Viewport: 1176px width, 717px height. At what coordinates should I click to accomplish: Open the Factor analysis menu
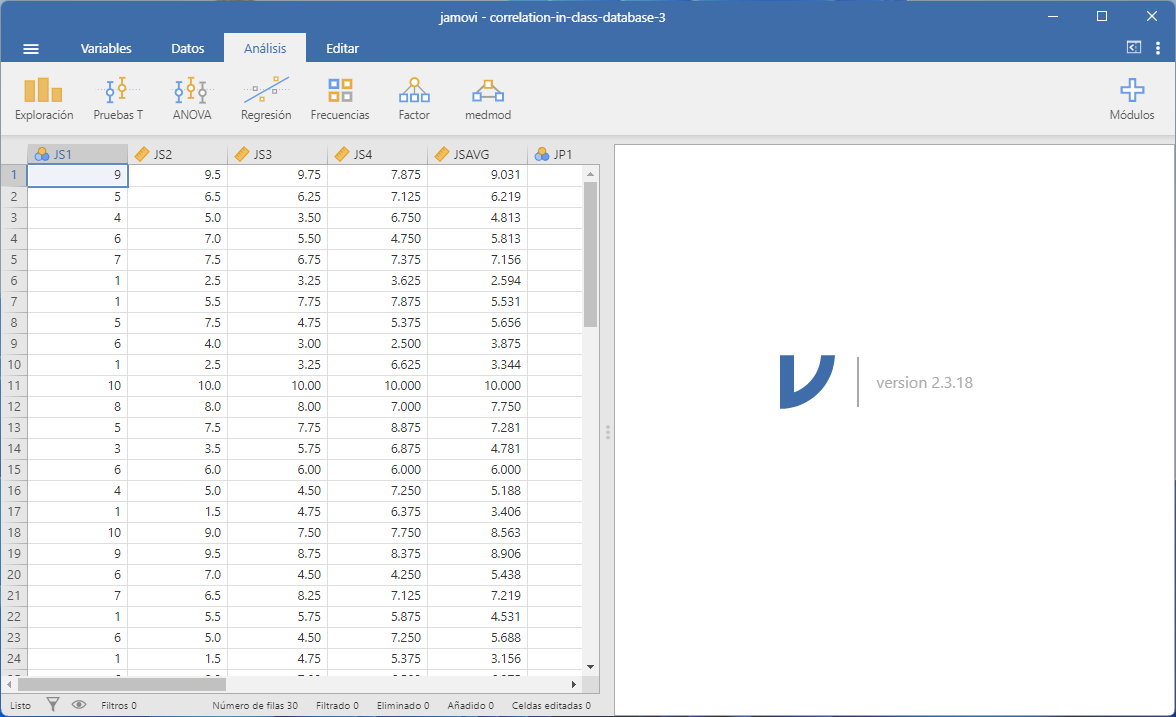pyautogui.click(x=413, y=99)
